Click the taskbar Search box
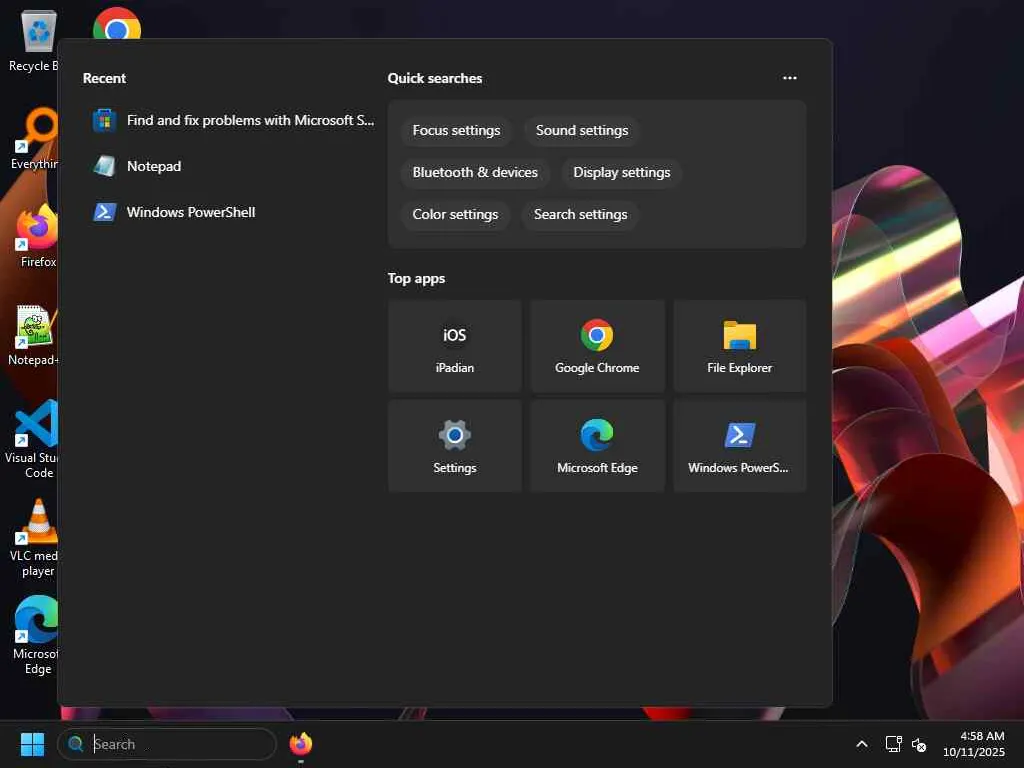Image resolution: width=1024 pixels, height=768 pixels. tap(167, 744)
